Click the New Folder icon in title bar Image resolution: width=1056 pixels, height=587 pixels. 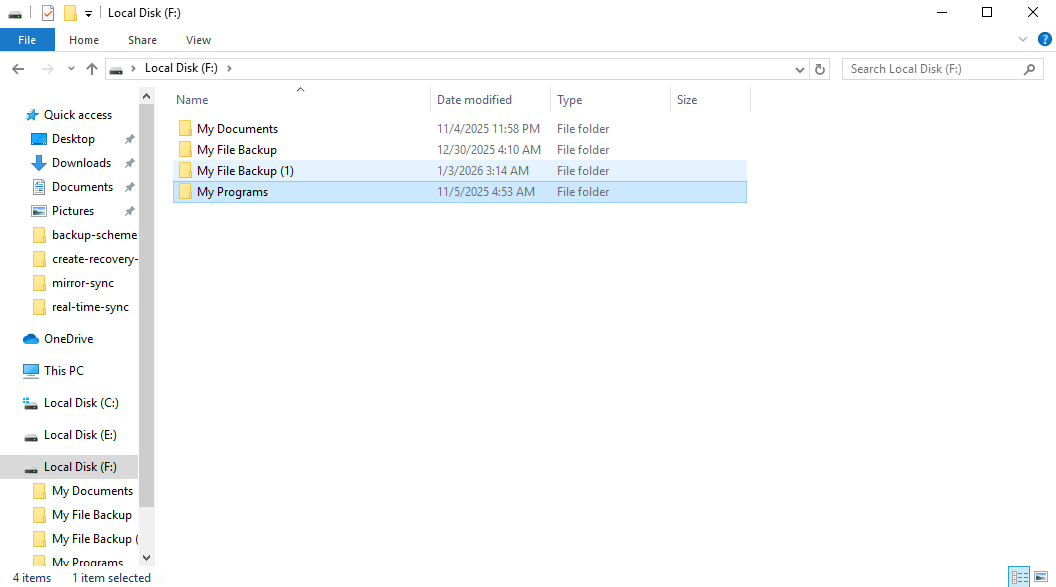tap(70, 13)
